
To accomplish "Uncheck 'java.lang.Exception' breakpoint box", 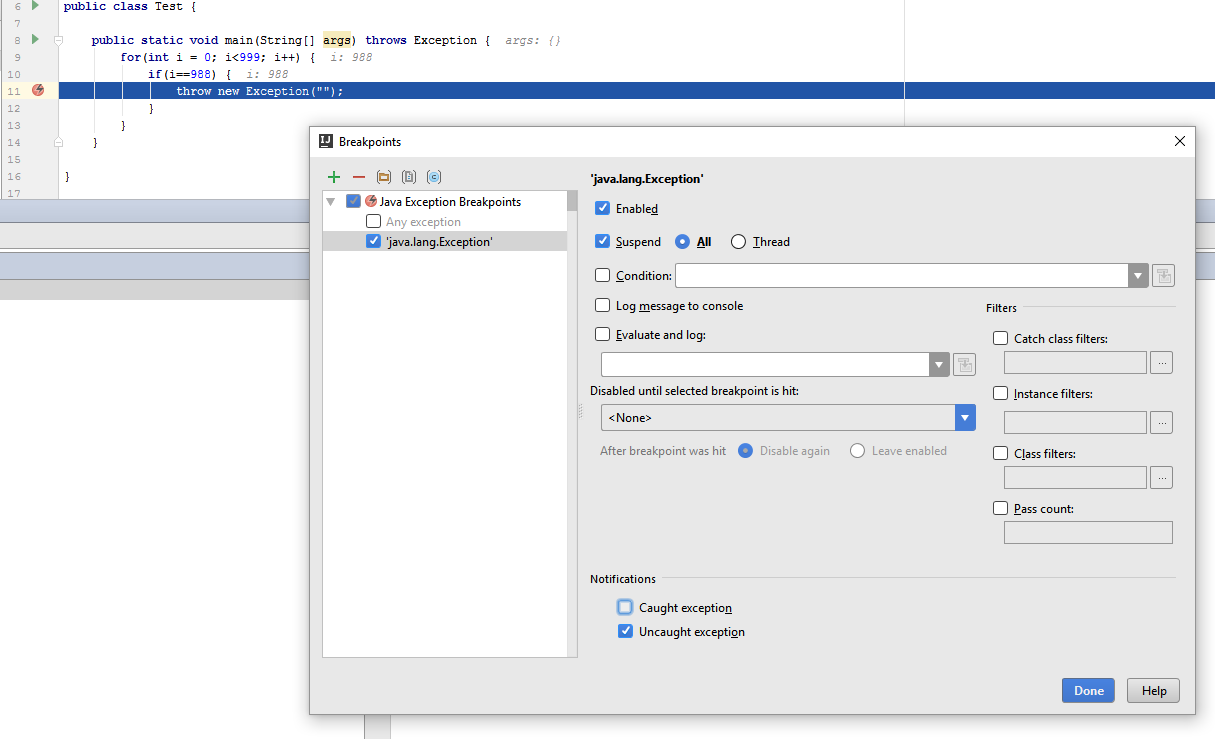I will click(373, 241).
